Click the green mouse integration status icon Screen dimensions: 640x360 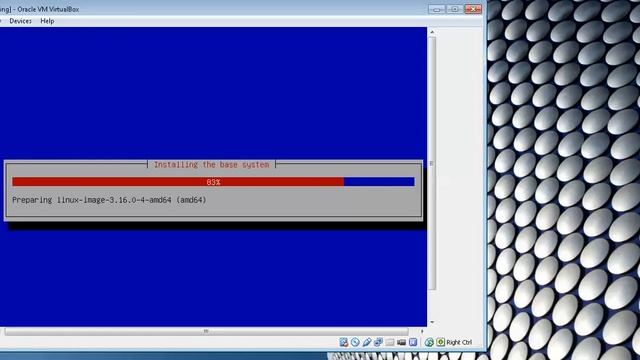[429, 342]
